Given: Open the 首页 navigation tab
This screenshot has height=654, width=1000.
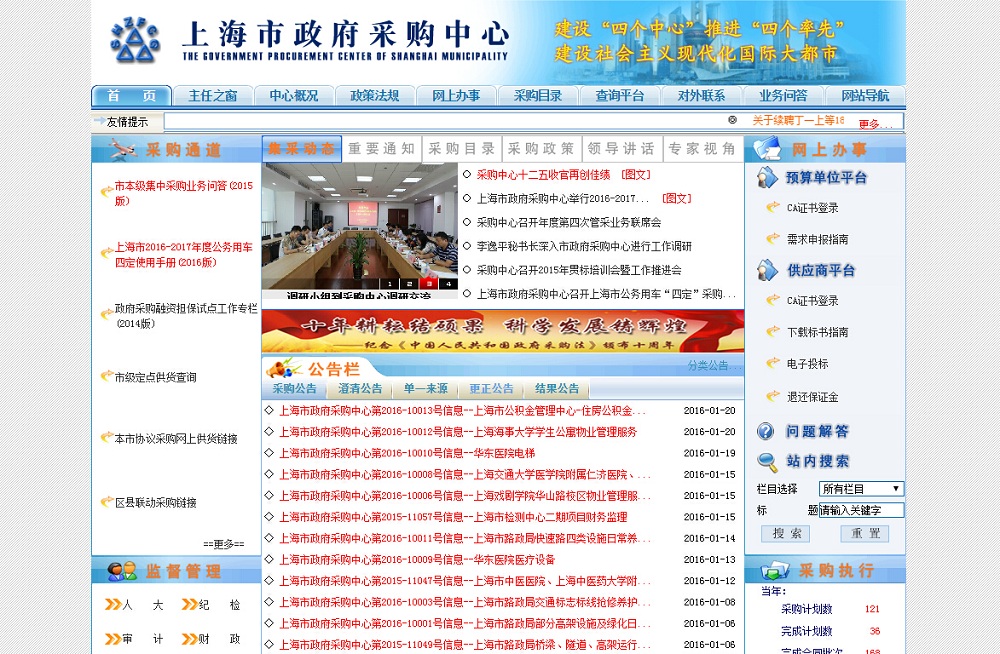Looking at the screenshot, I should tap(131, 96).
